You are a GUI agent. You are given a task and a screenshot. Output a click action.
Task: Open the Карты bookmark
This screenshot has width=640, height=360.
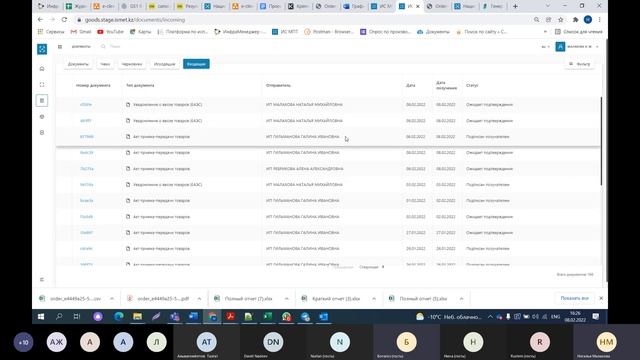[141, 31]
